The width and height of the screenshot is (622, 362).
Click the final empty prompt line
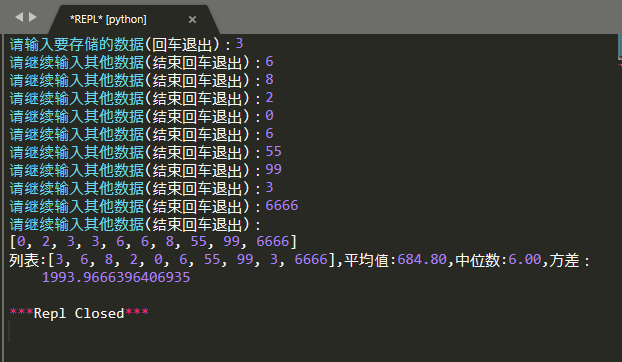click(135, 224)
